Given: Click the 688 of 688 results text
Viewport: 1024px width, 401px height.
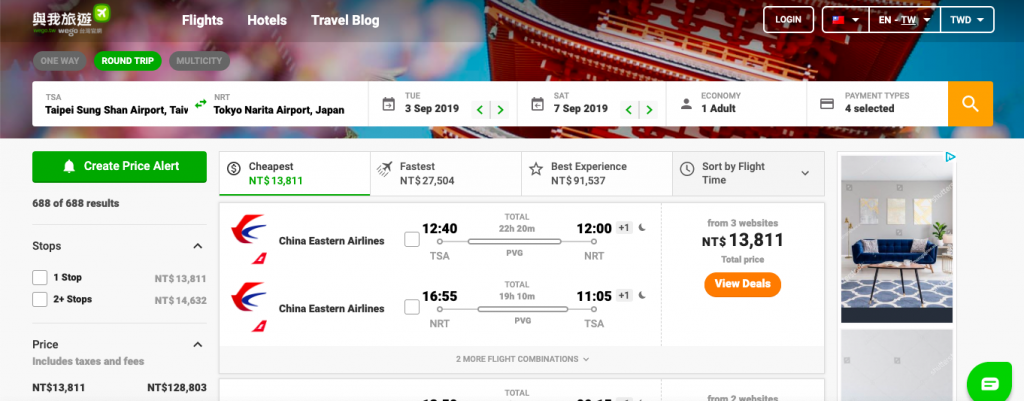Looking at the screenshot, I should pos(76,203).
